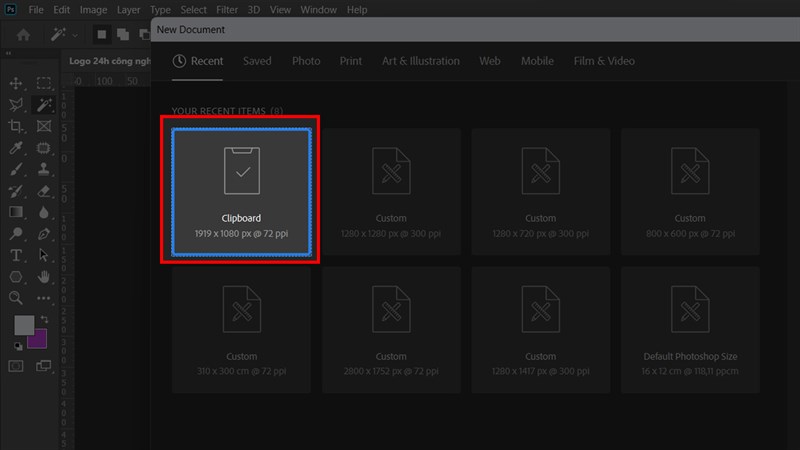Open the purple background color swatch

pos(39,340)
